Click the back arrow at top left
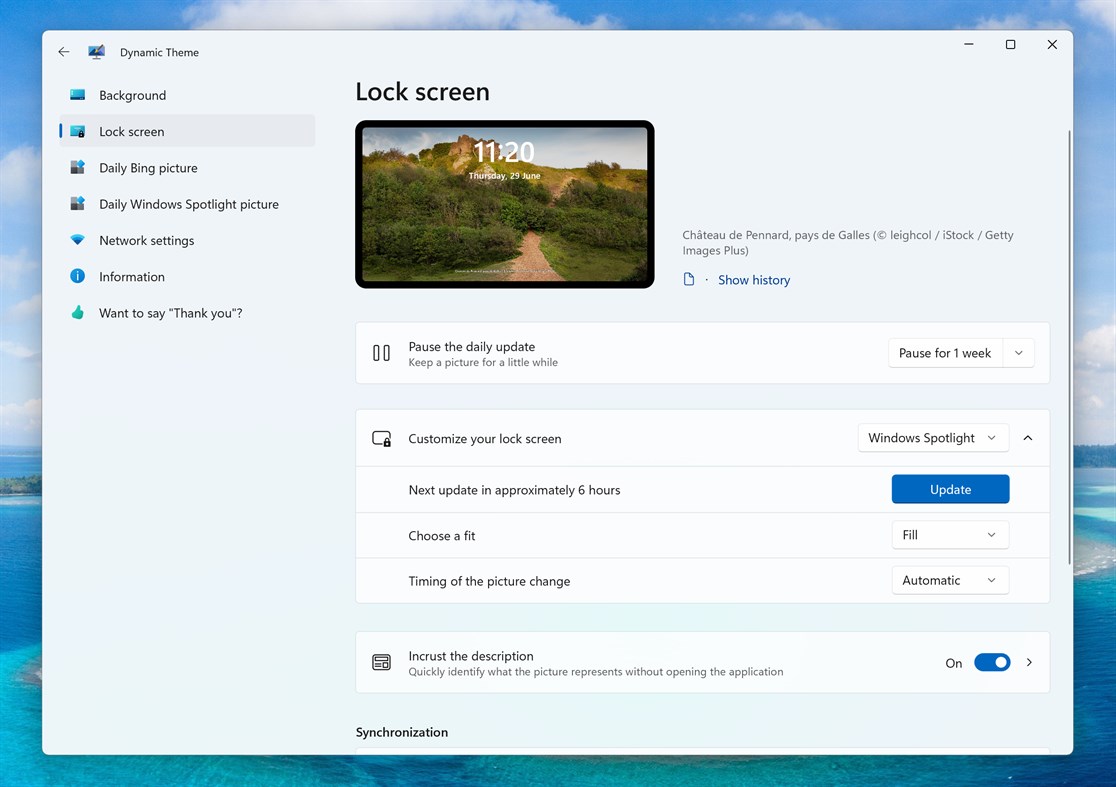Image resolution: width=1116 pixels, height=787 pixels. coord(63,52)
